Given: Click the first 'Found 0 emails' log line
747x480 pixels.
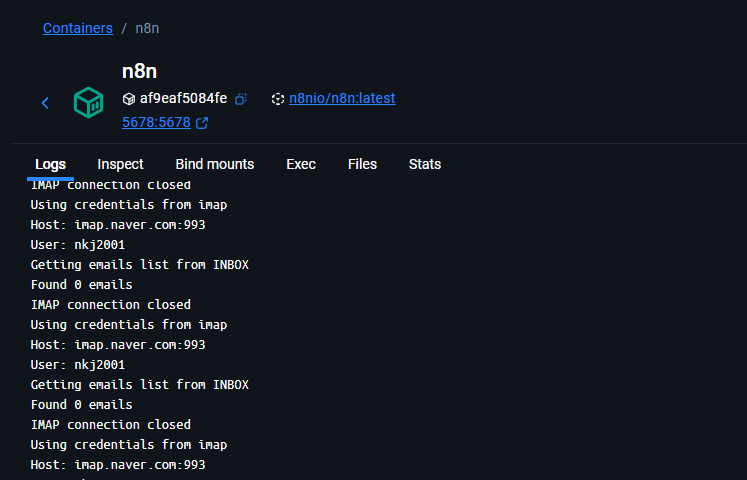Looking at the screenshot, I should pyautogui.click(x=81, y=284).
